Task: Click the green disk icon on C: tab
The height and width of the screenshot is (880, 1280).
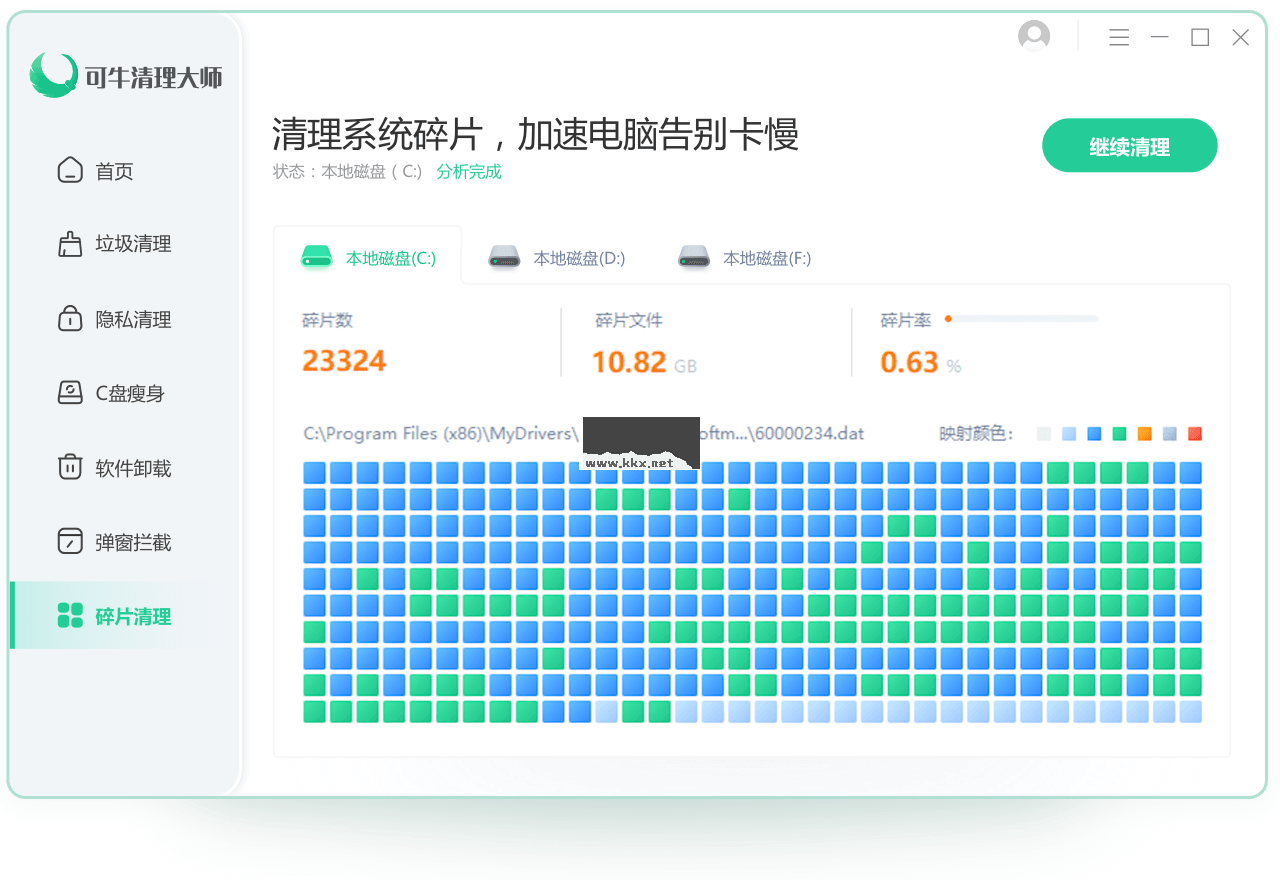Action: tap(316, 257)
